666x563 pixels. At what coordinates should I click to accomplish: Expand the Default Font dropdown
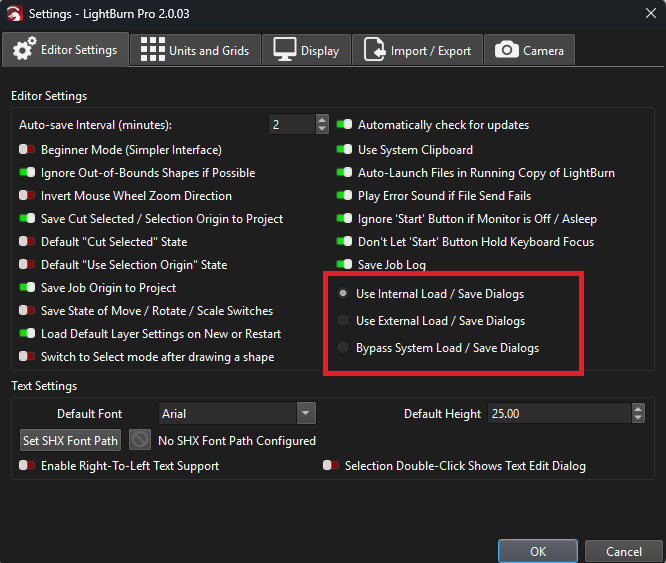(306, 413)
